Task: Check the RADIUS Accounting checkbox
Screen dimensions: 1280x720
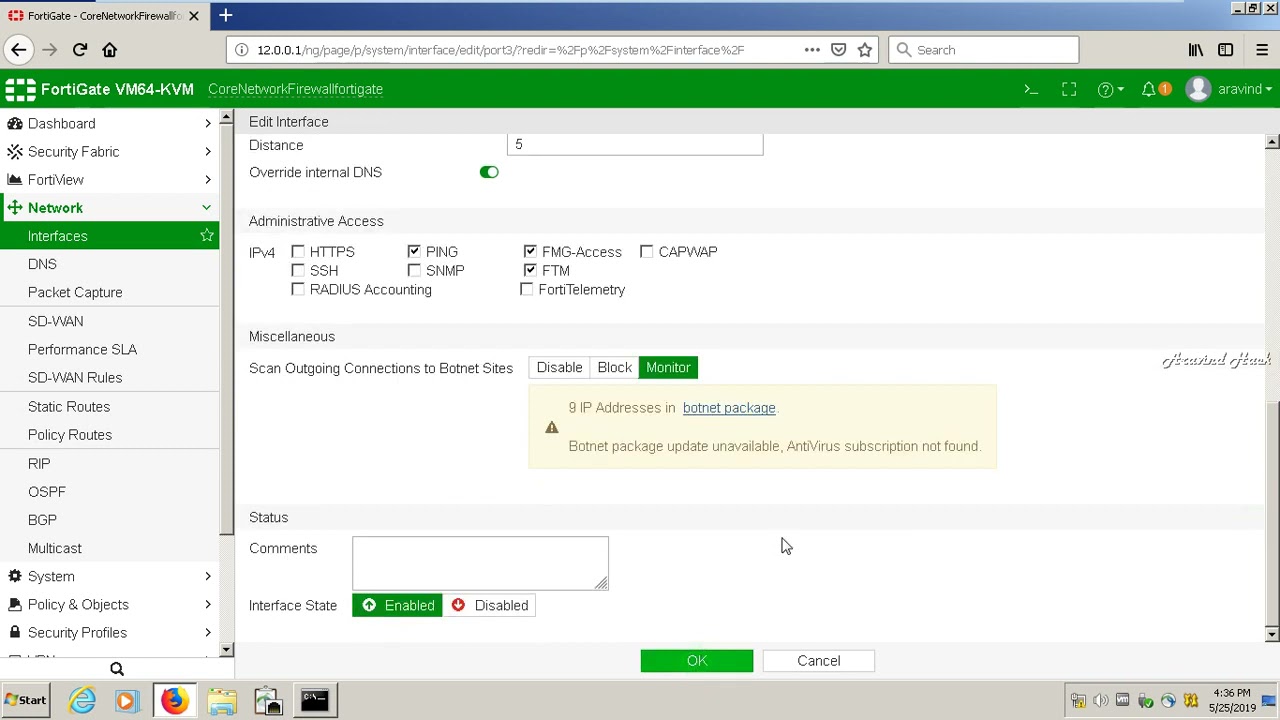Action: tap(298, 290)
